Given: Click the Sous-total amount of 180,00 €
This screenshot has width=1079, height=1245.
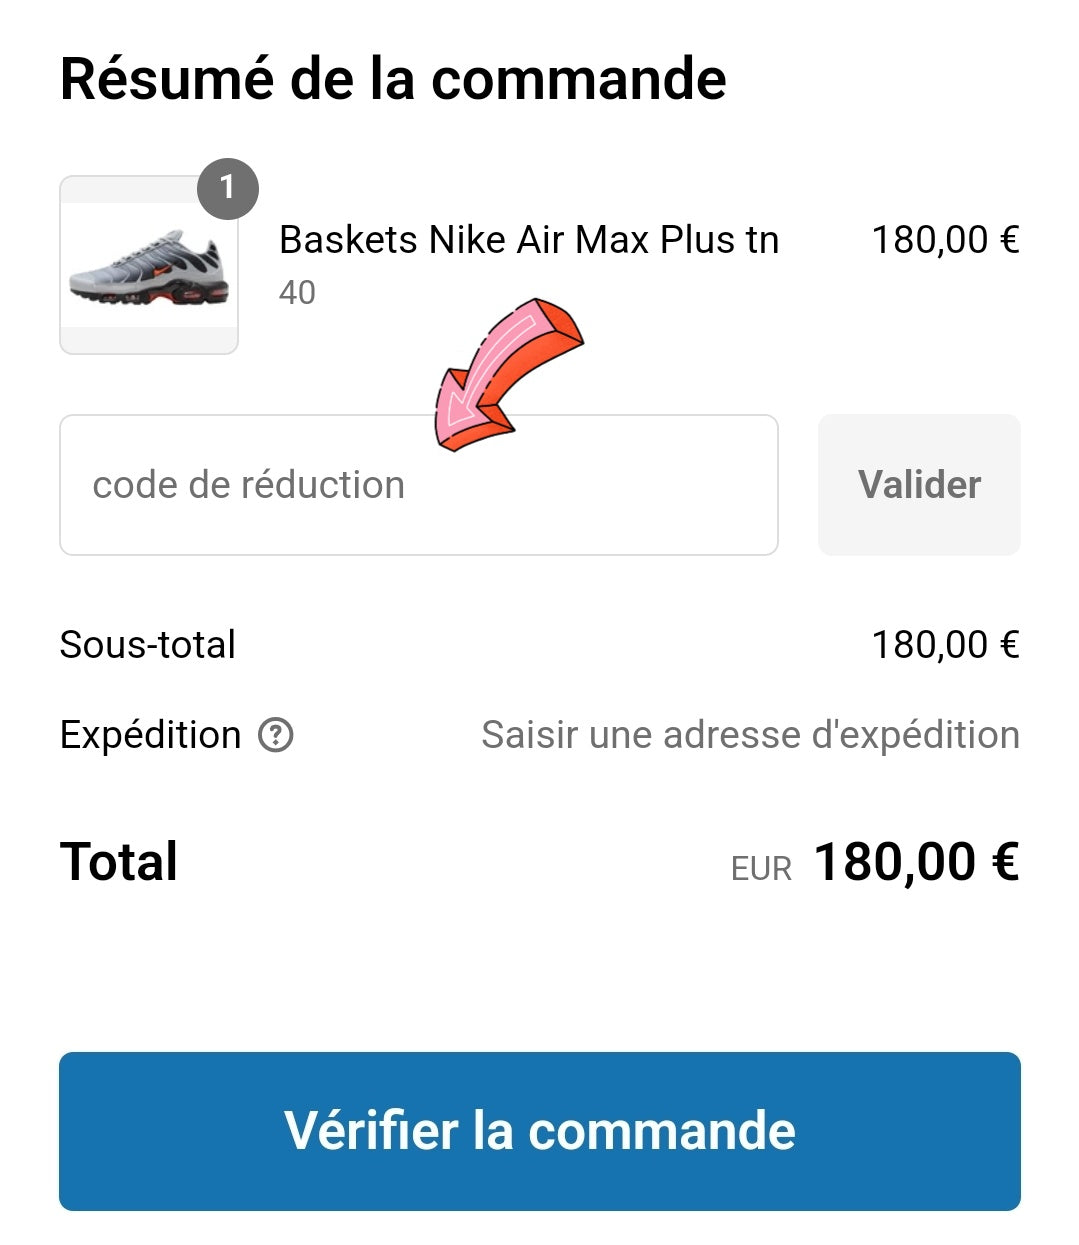Looking at the screenshot, I should tap(945, 644).
